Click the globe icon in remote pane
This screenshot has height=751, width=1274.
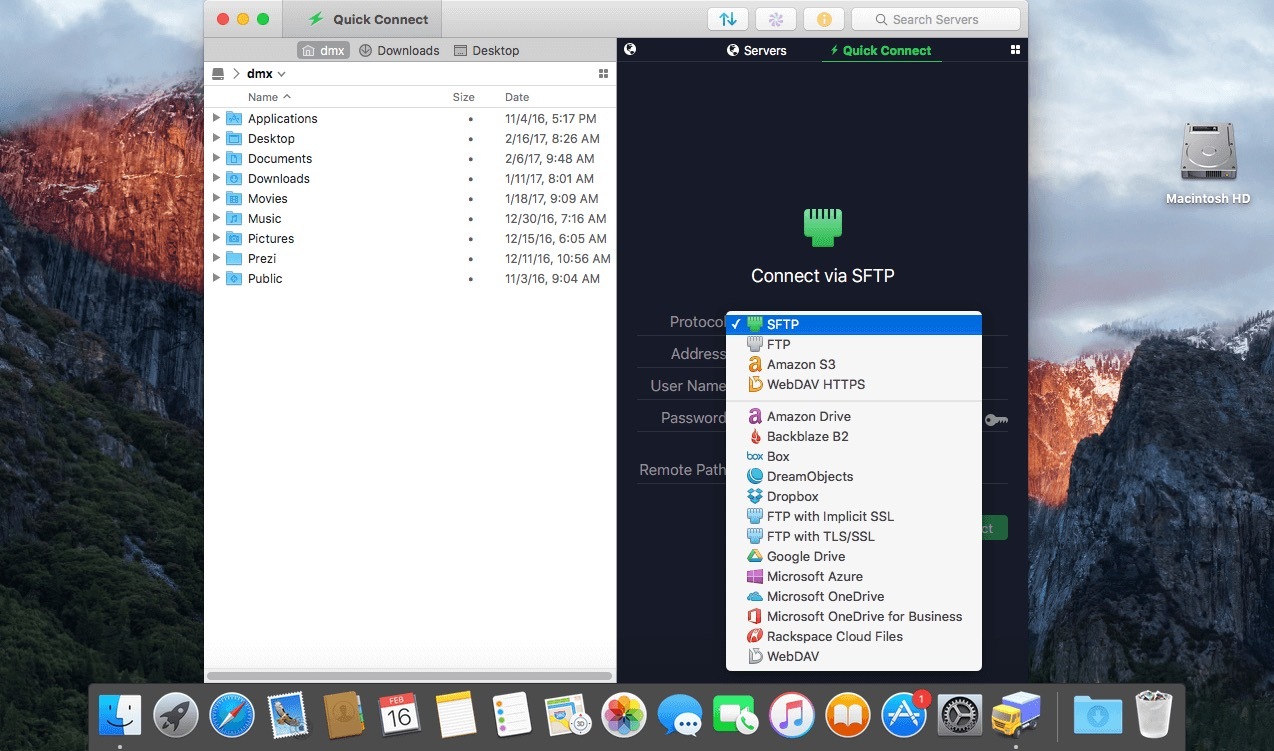(630, 49)
